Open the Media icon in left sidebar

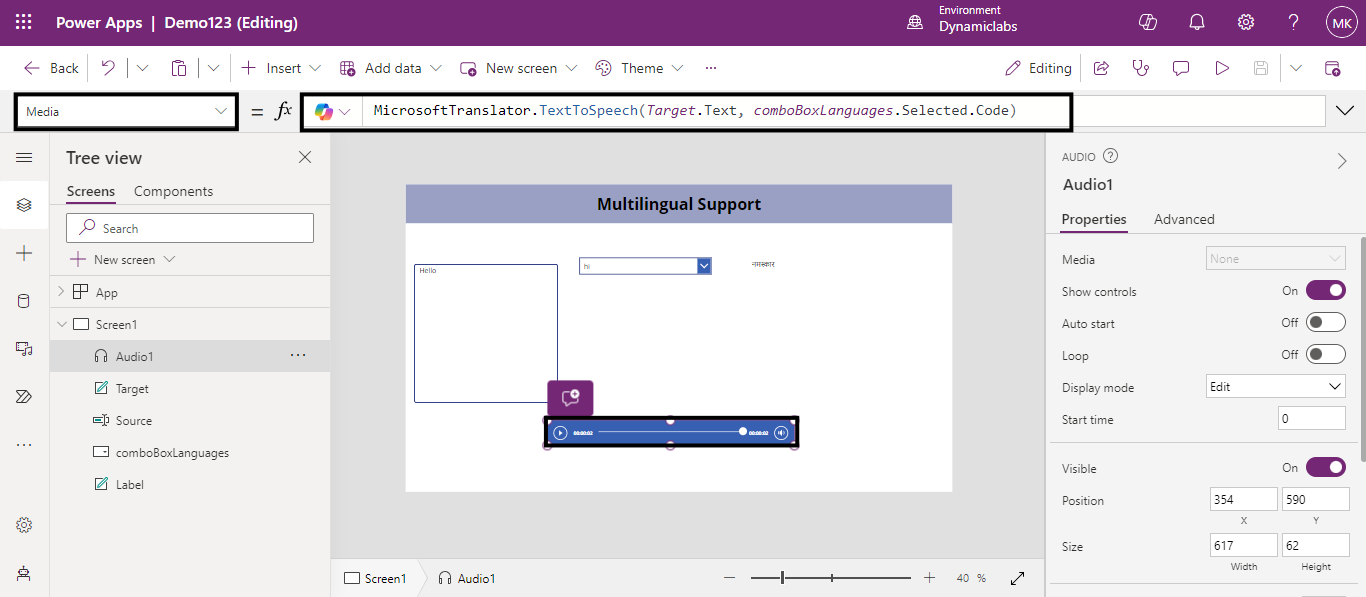pos(24,348)
